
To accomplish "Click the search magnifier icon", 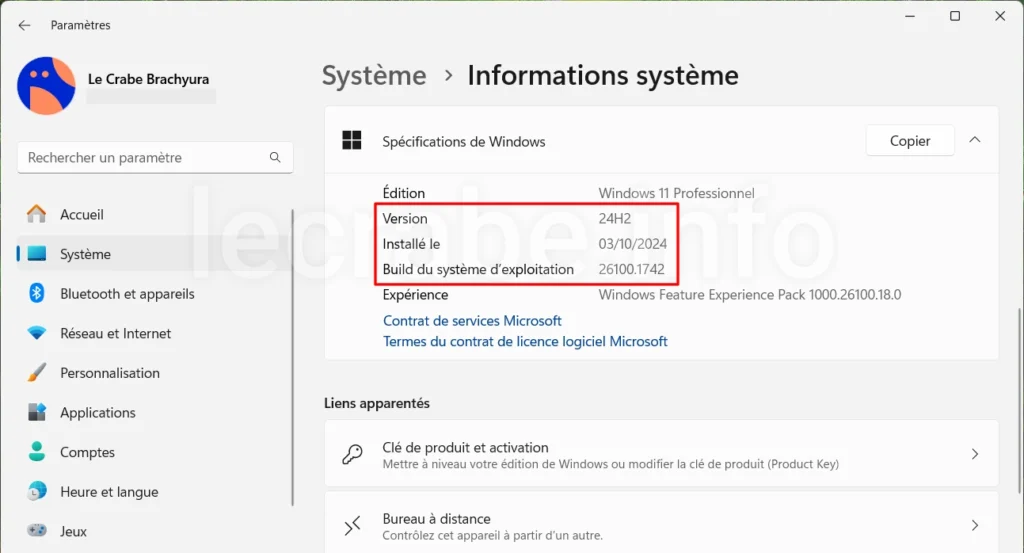I will [x=275, y=157].
